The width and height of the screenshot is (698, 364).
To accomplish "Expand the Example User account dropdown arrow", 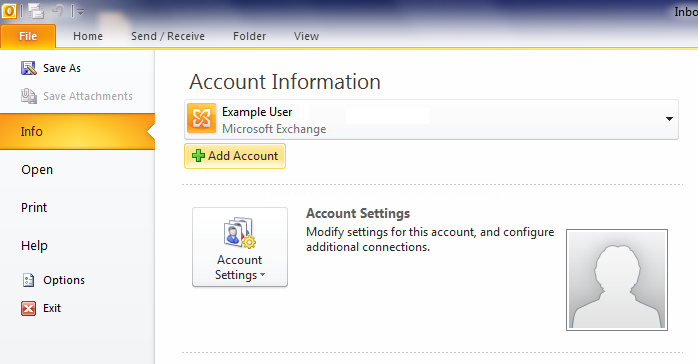I will point(669,119).
